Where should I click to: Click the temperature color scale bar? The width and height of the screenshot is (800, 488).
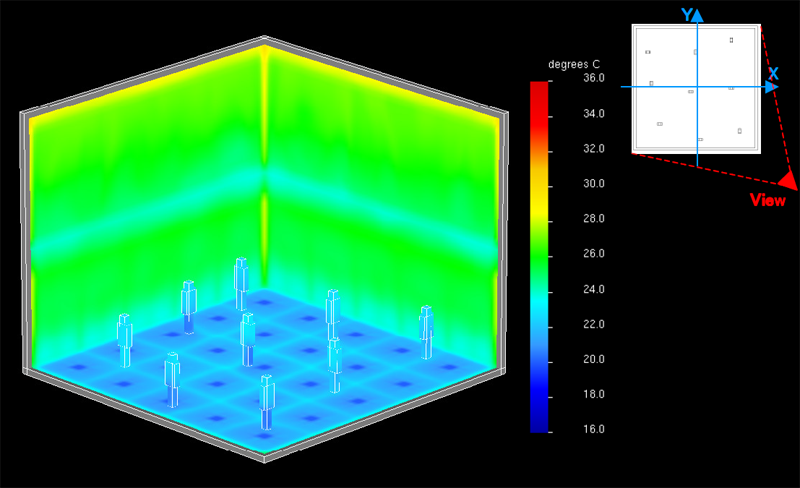tap(539, 257)
